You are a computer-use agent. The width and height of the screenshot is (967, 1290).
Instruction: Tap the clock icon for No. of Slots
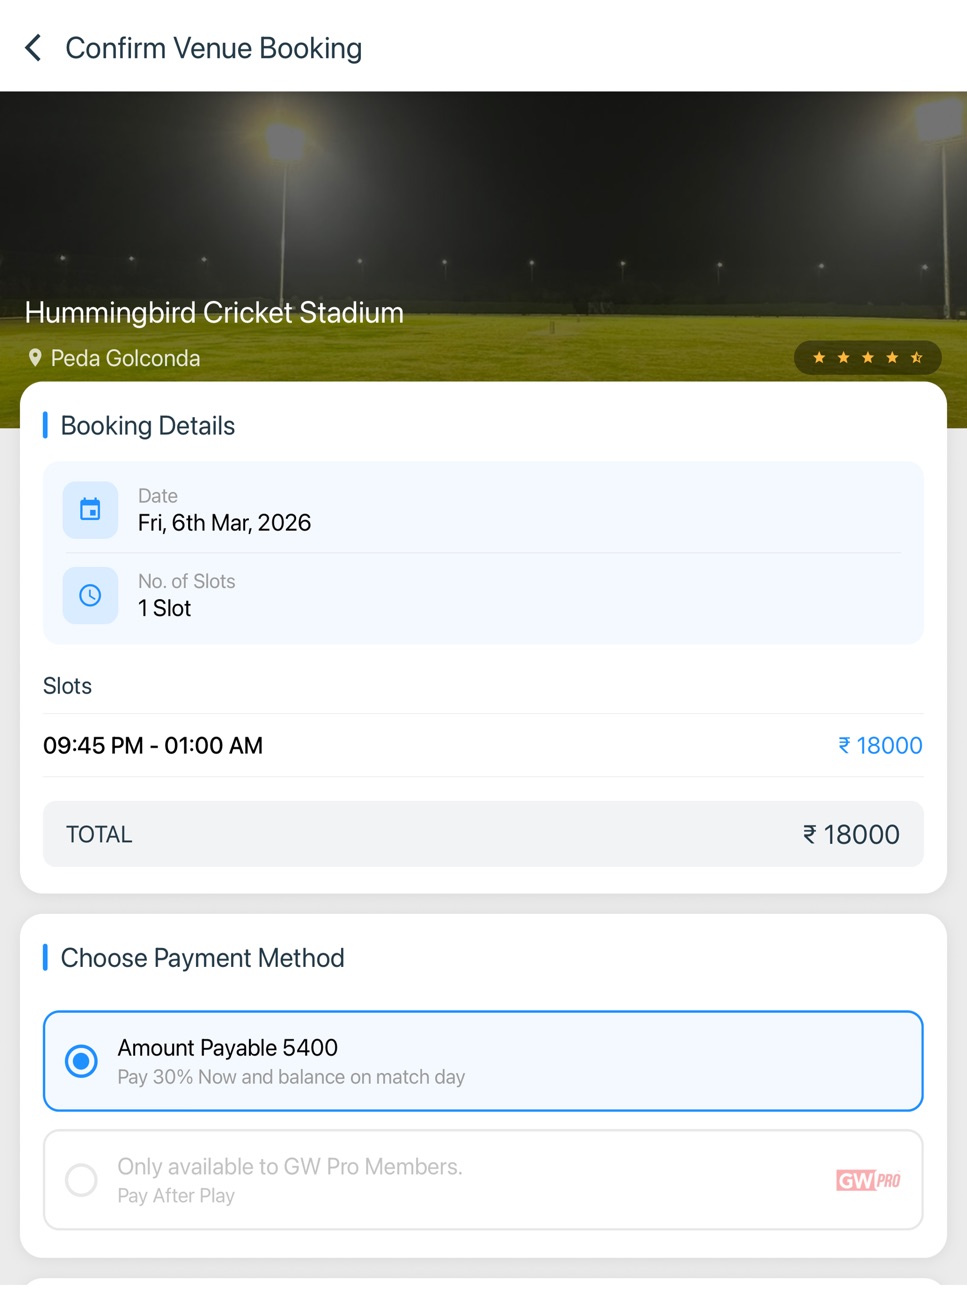coord(90,596)
